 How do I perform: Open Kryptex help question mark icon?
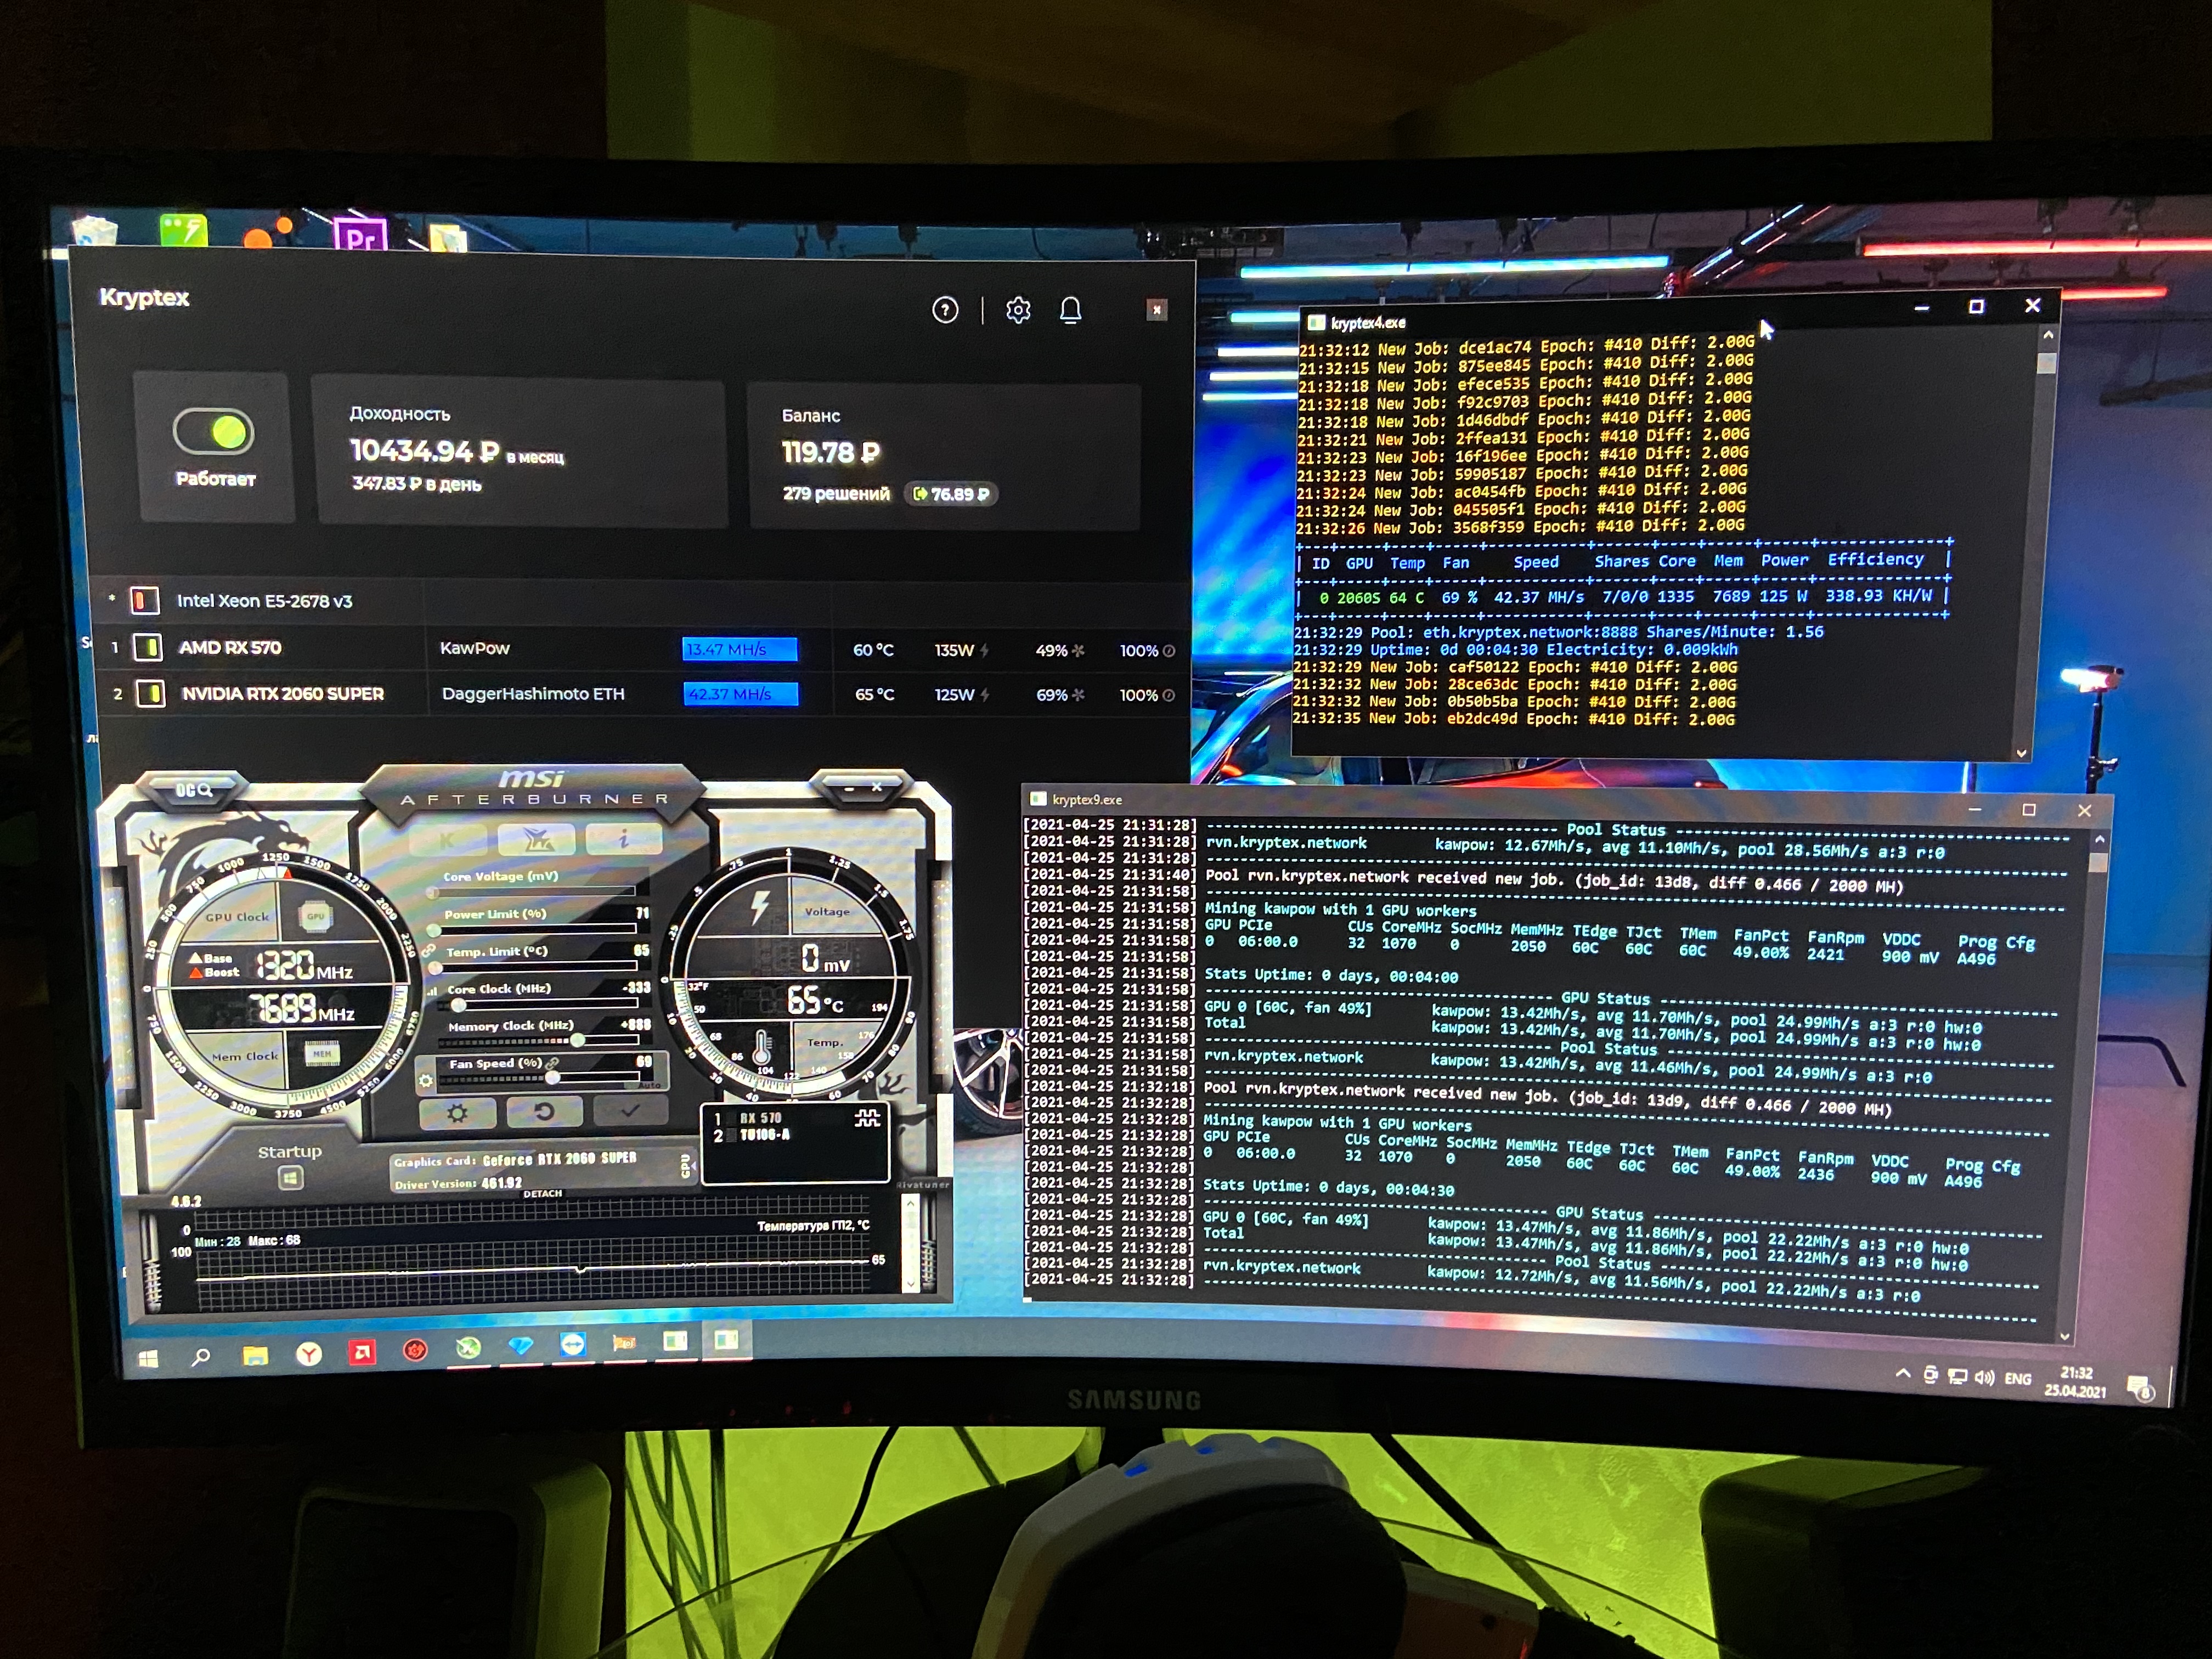[945, 310]
